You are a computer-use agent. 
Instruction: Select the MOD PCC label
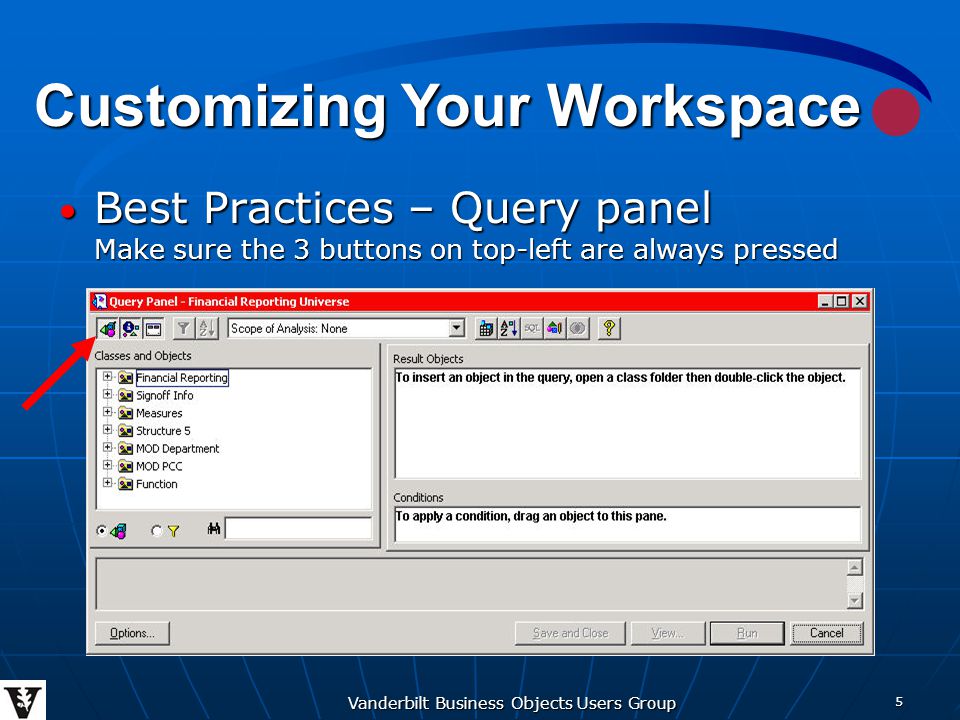(x=159, y=467)
